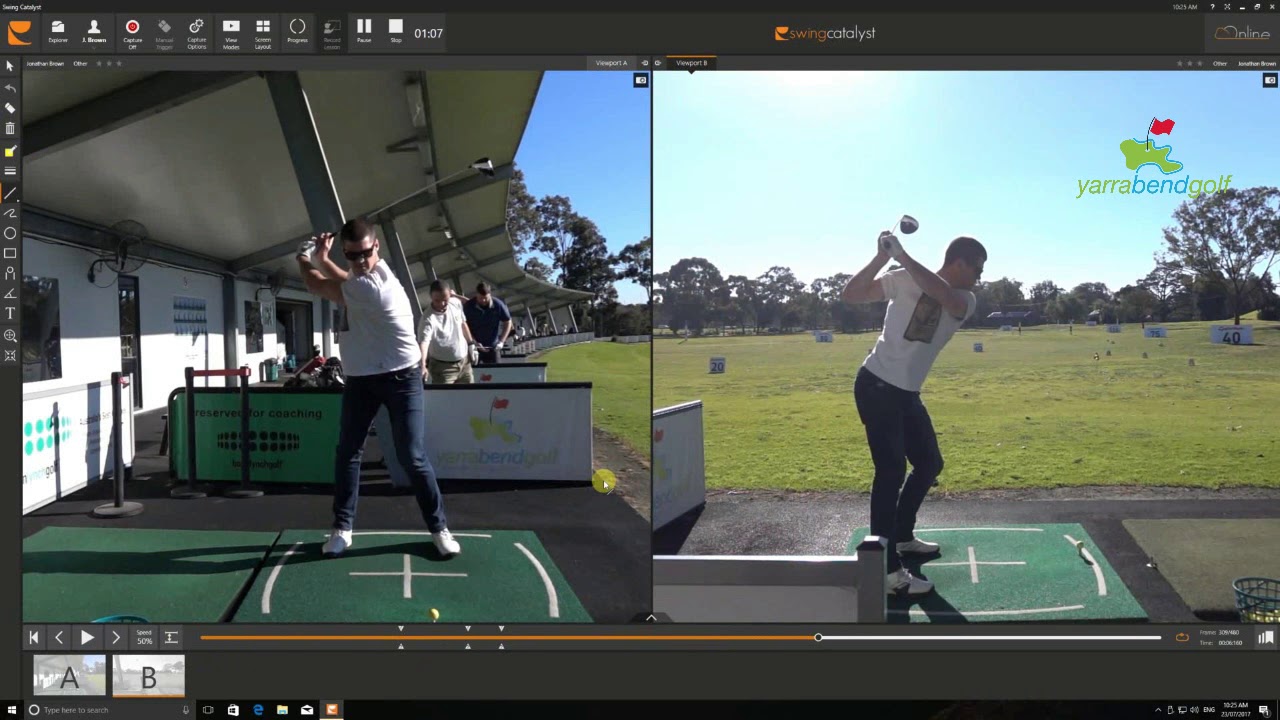
Task: Step forward one frame
Action: point(115,637)
